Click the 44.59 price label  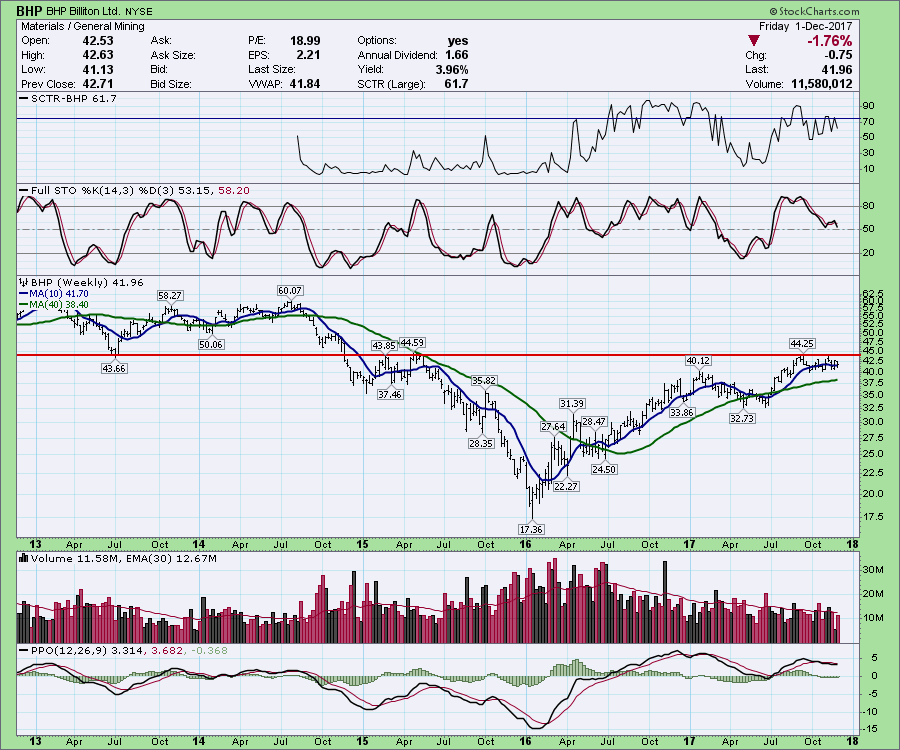(412, 343)
